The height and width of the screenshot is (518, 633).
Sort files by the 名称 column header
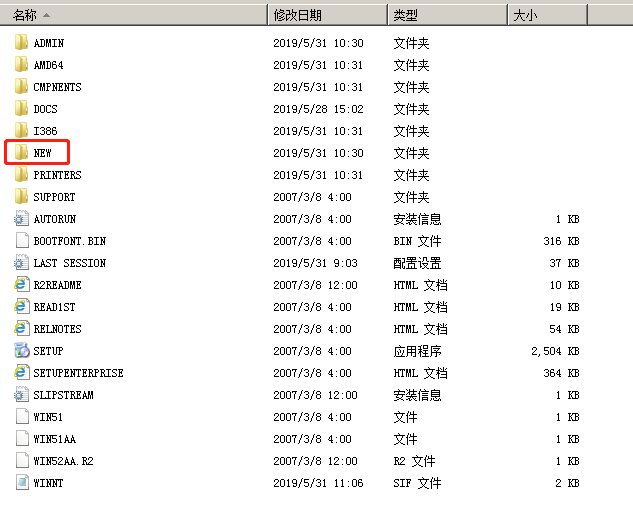tap(25, 15)
